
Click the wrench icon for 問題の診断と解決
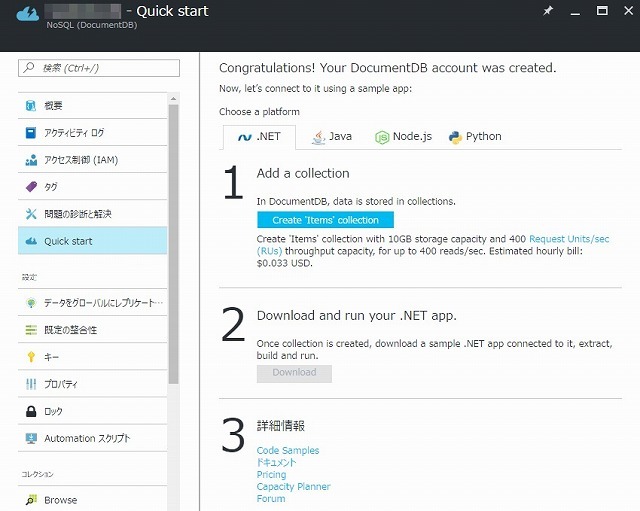(x=31, y=213)
